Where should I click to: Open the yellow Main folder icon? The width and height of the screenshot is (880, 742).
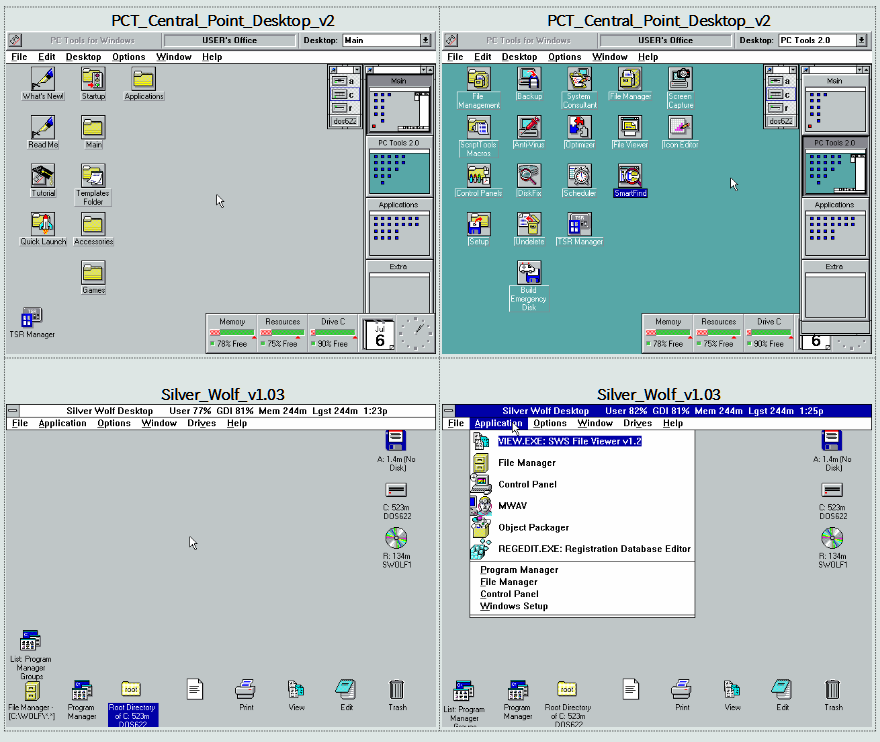pyautogui.click(x=93, y=132)
